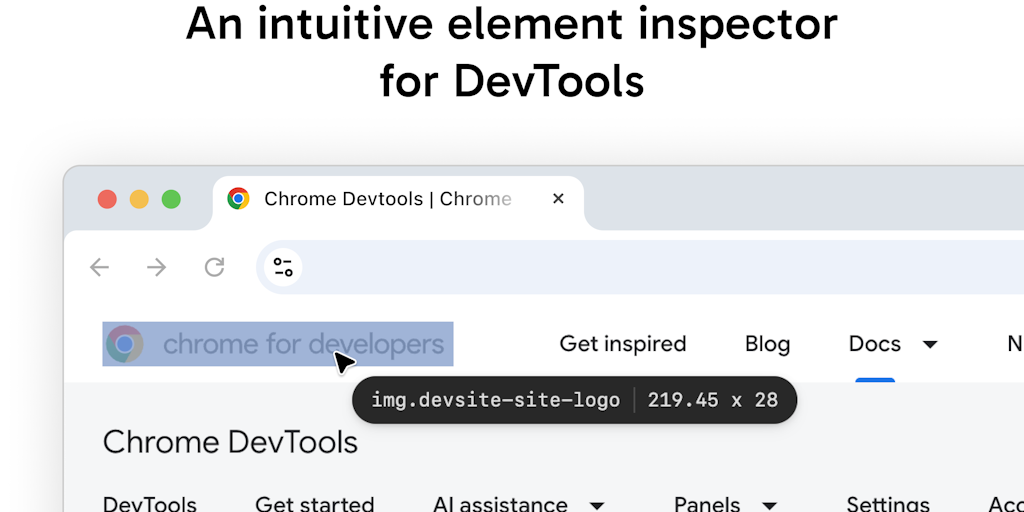
Task: Select the Chrome Devtools browser tab
Action: [387, 199]
